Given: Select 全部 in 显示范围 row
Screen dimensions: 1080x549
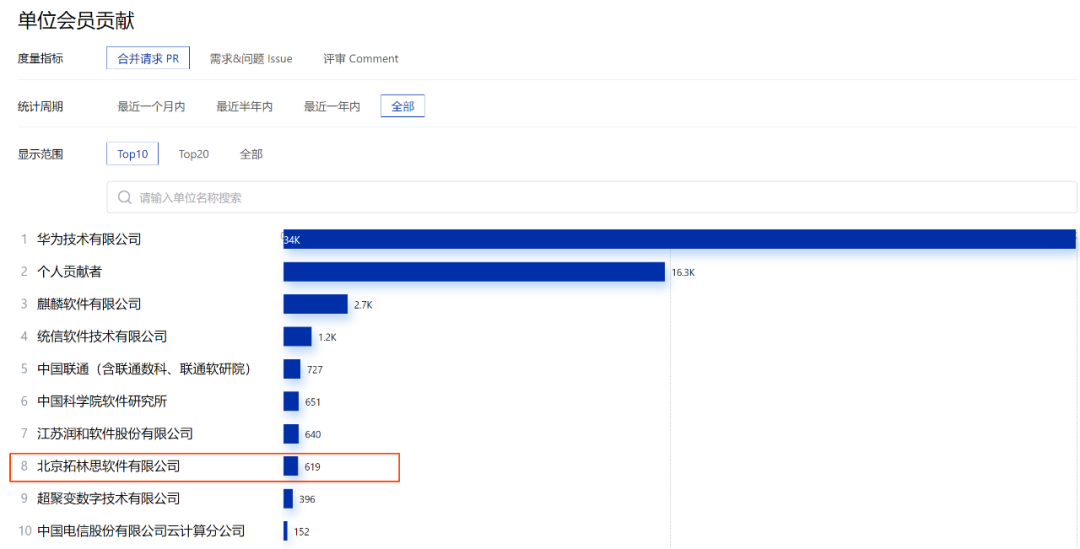Looking at the screenshot, I should [251, 154].
